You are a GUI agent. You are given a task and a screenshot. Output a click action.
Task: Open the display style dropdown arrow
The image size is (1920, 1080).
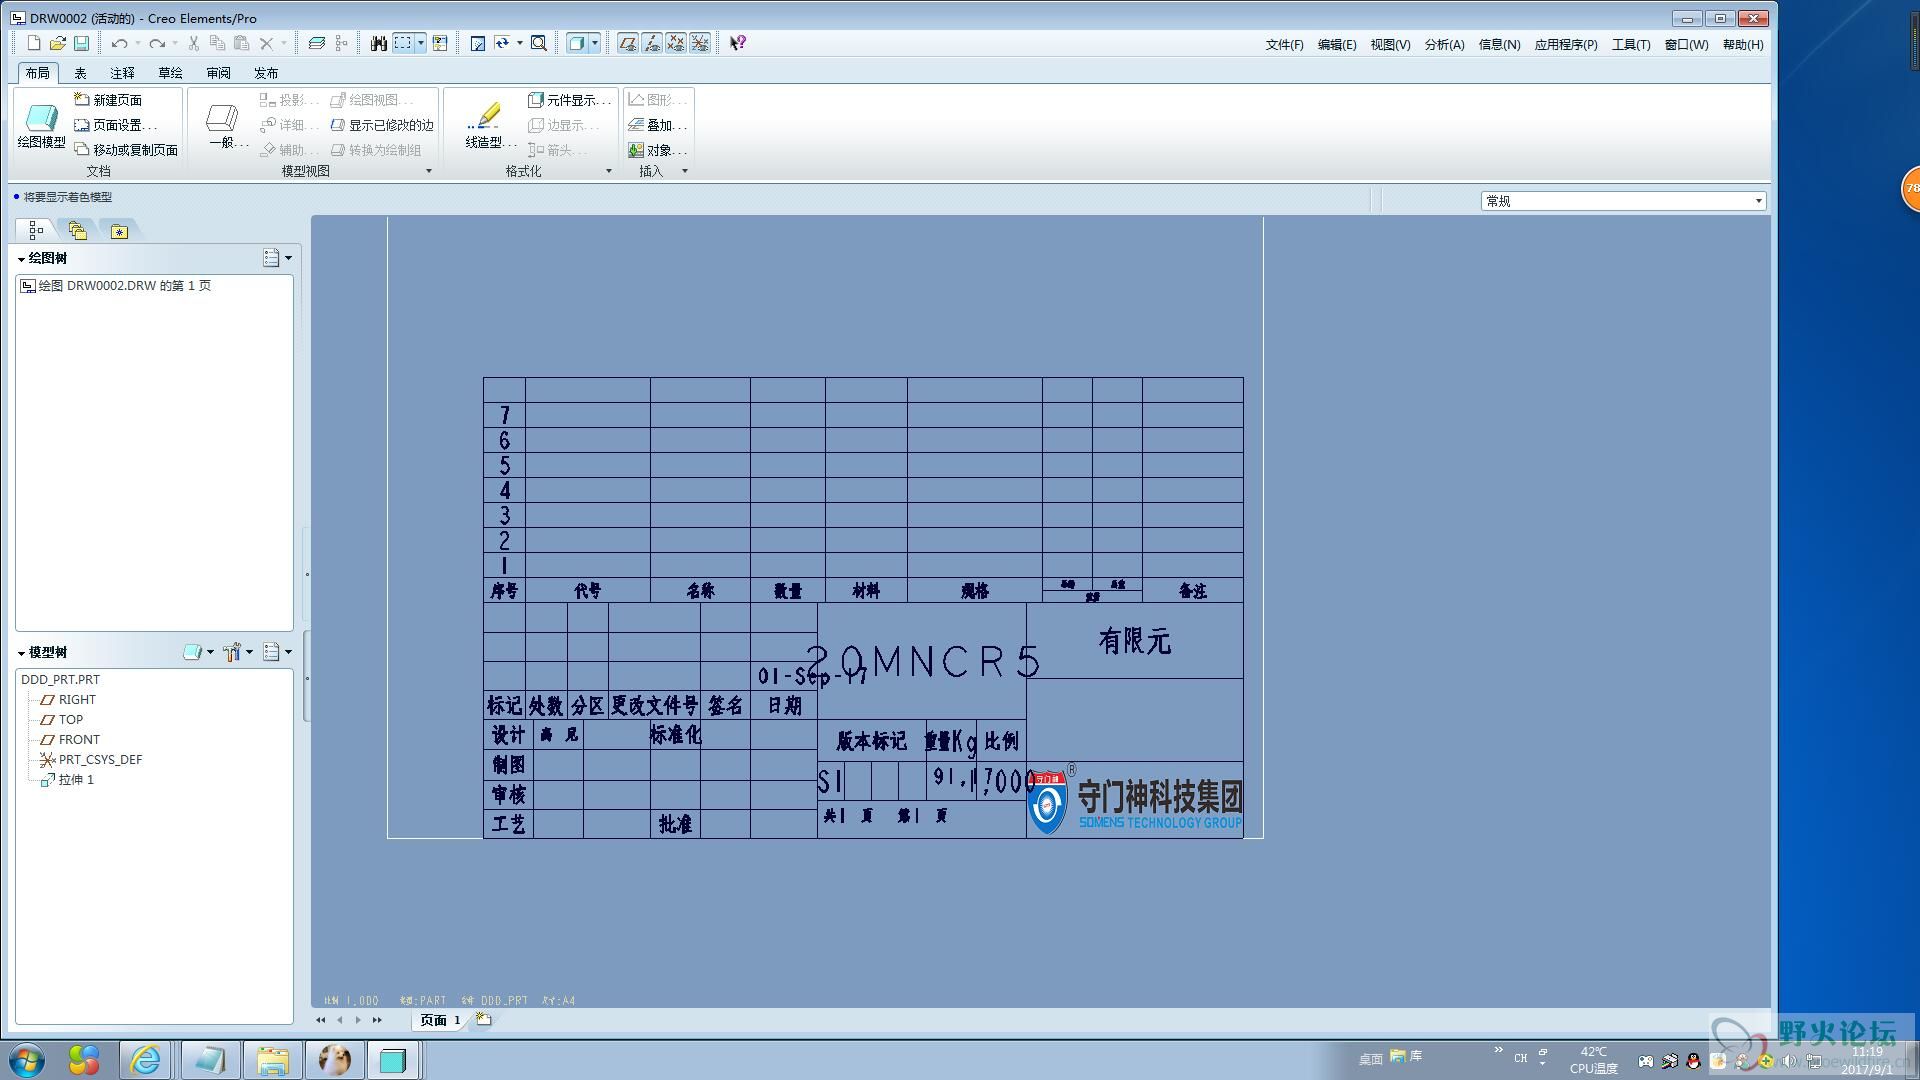pyautogui.click(x=595, y=43)
